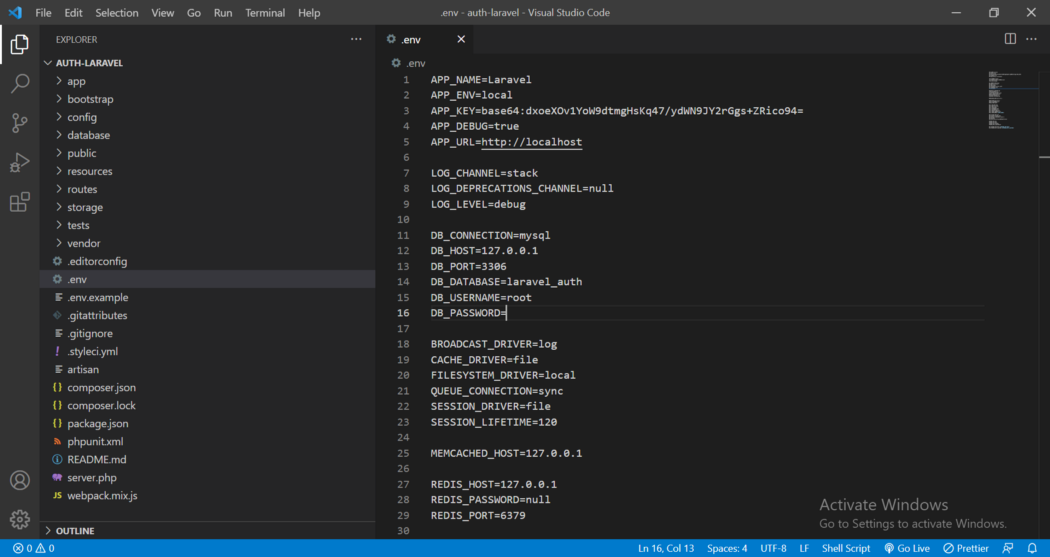1050x557 pixels.
Task: Open the webpack.mix.js file
Action: point(208,496)
